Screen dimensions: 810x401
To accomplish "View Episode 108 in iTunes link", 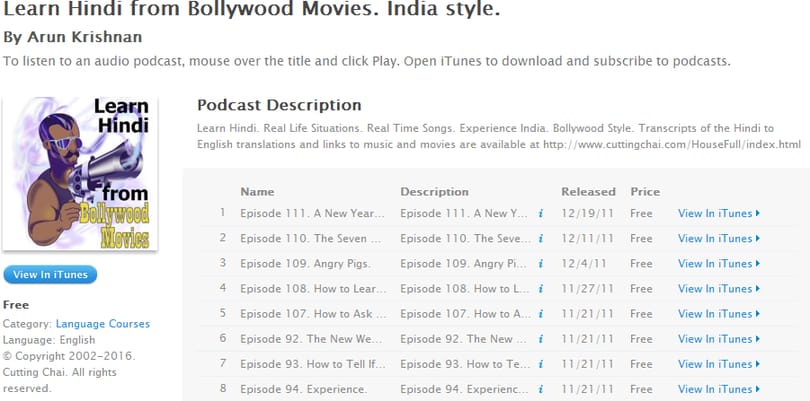I will 719,289.
